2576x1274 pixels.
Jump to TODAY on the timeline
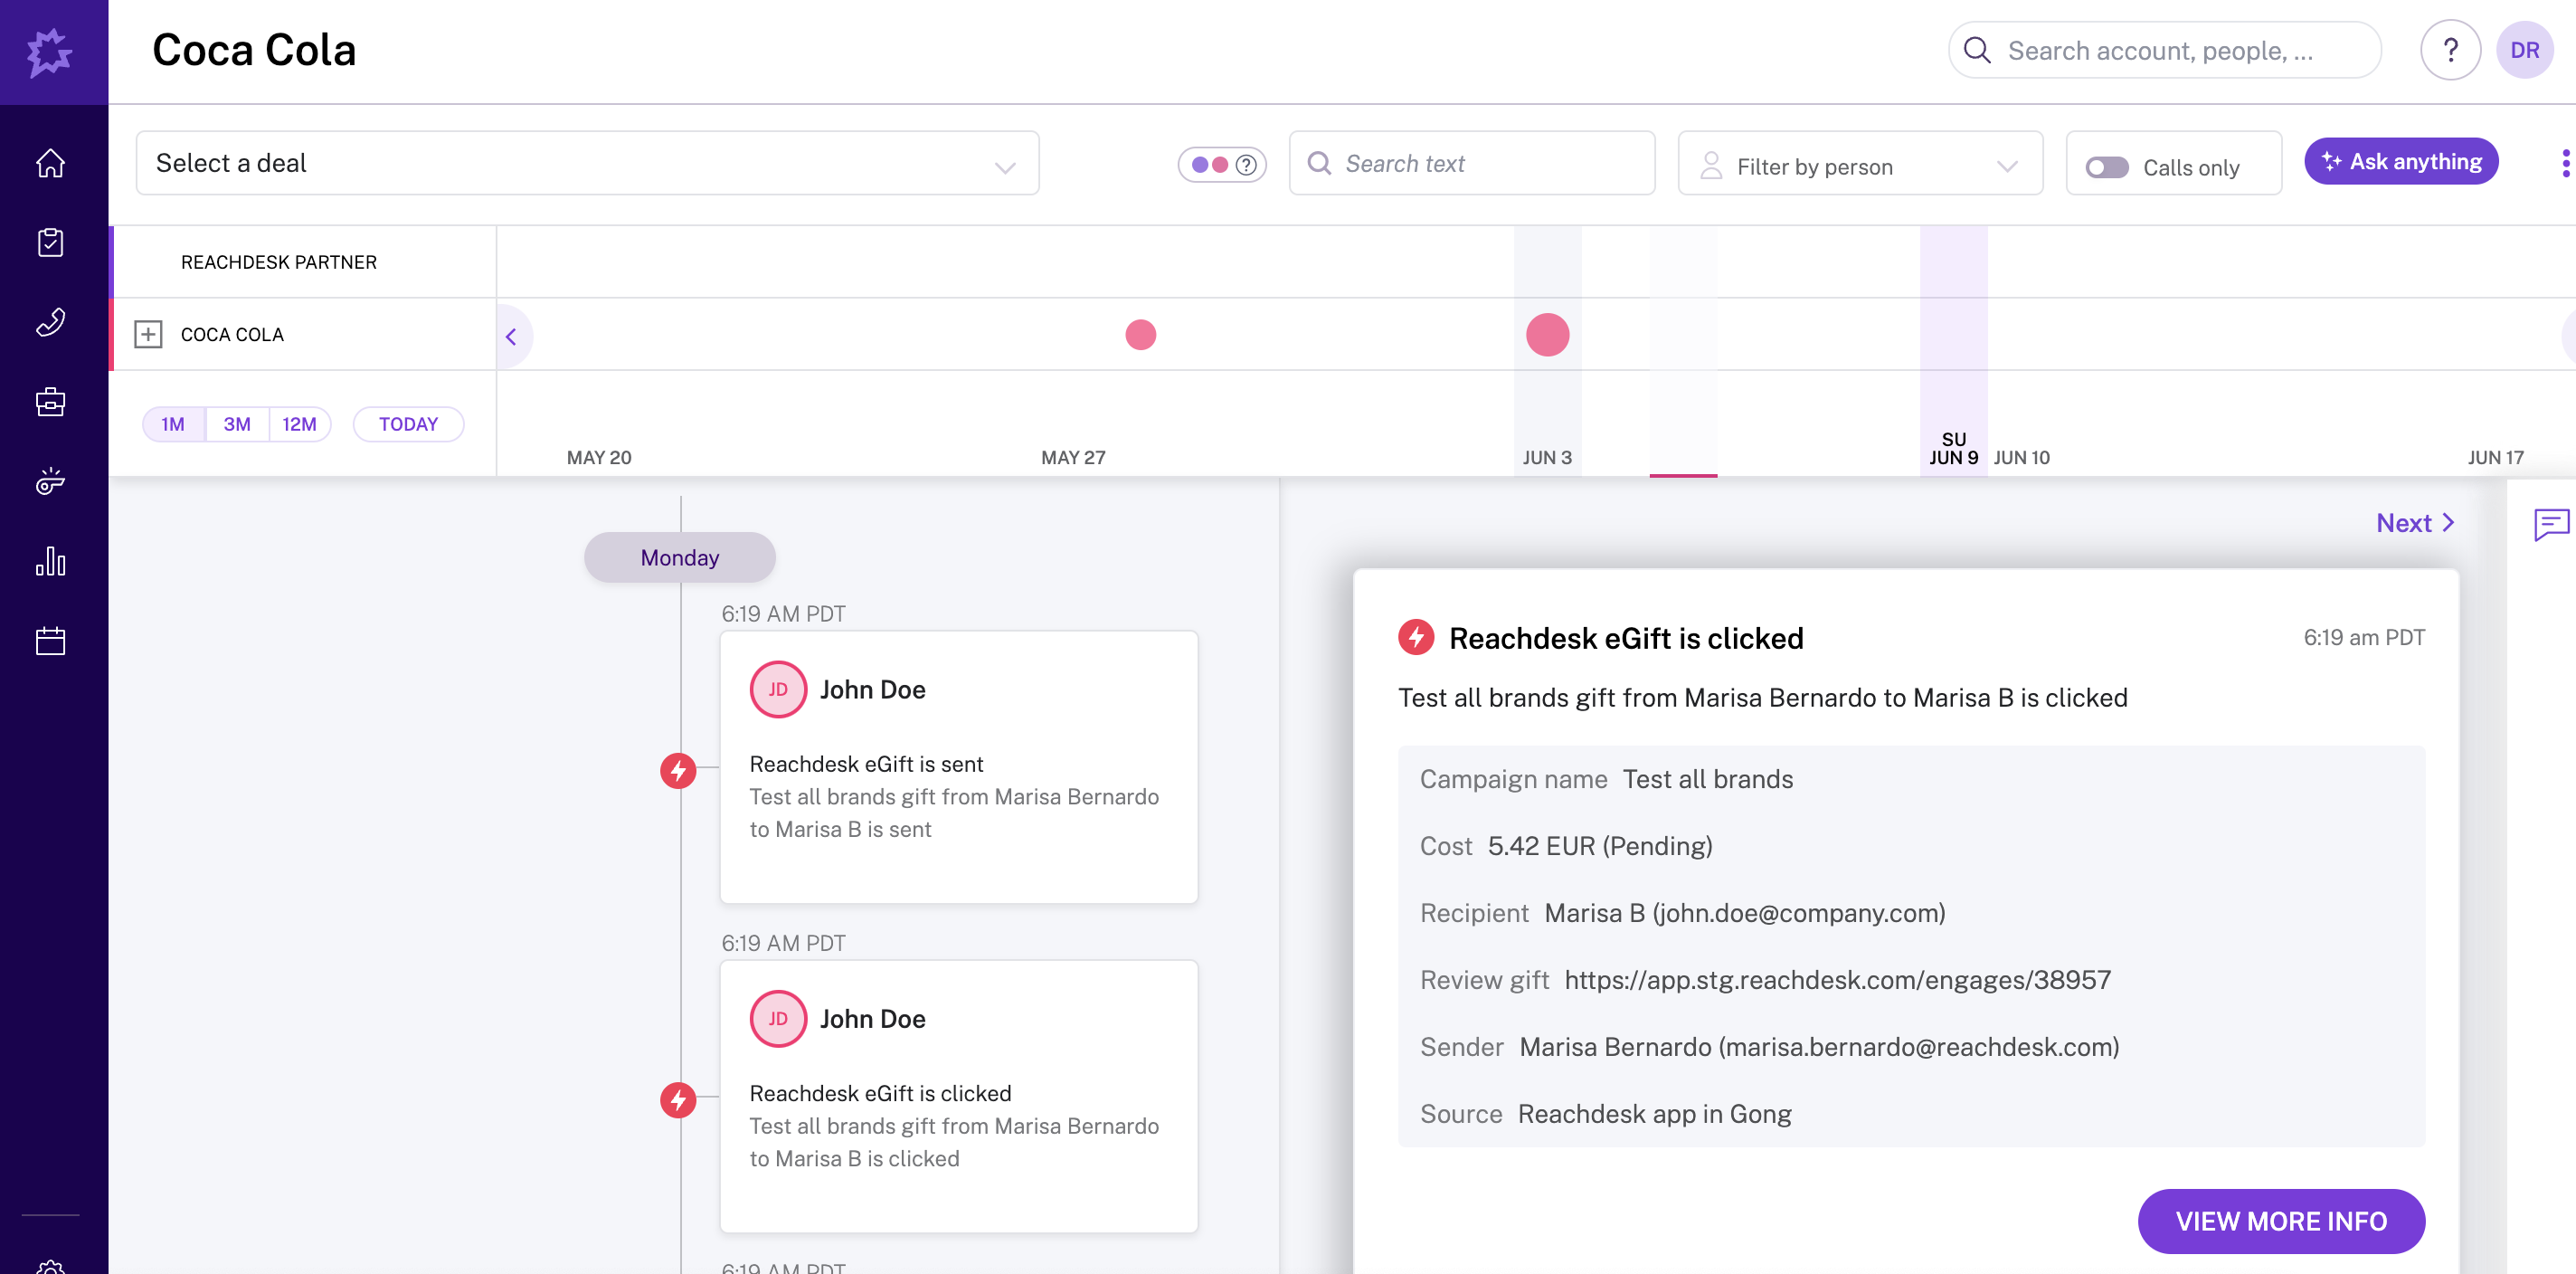(x=408, y=424)
